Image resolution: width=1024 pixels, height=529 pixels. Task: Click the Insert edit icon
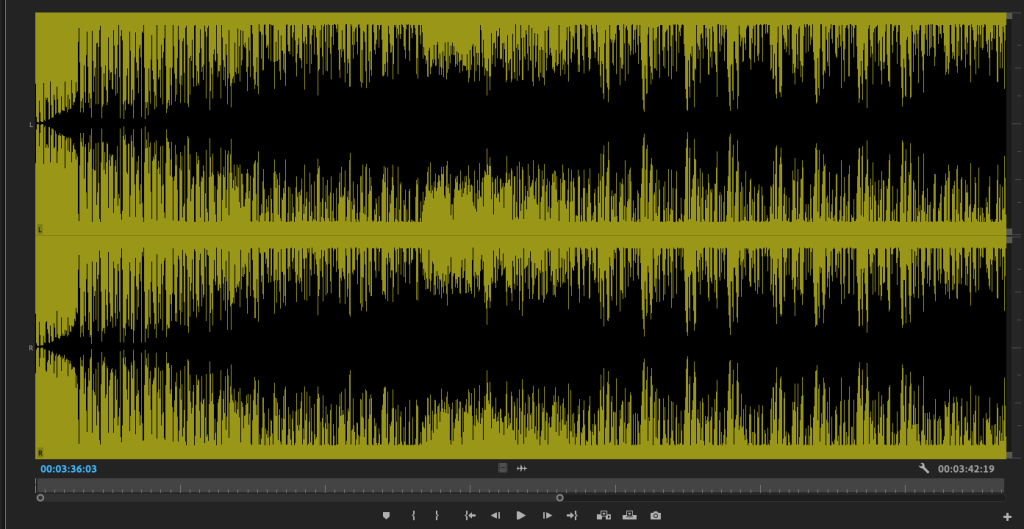(x=603, y=515)
